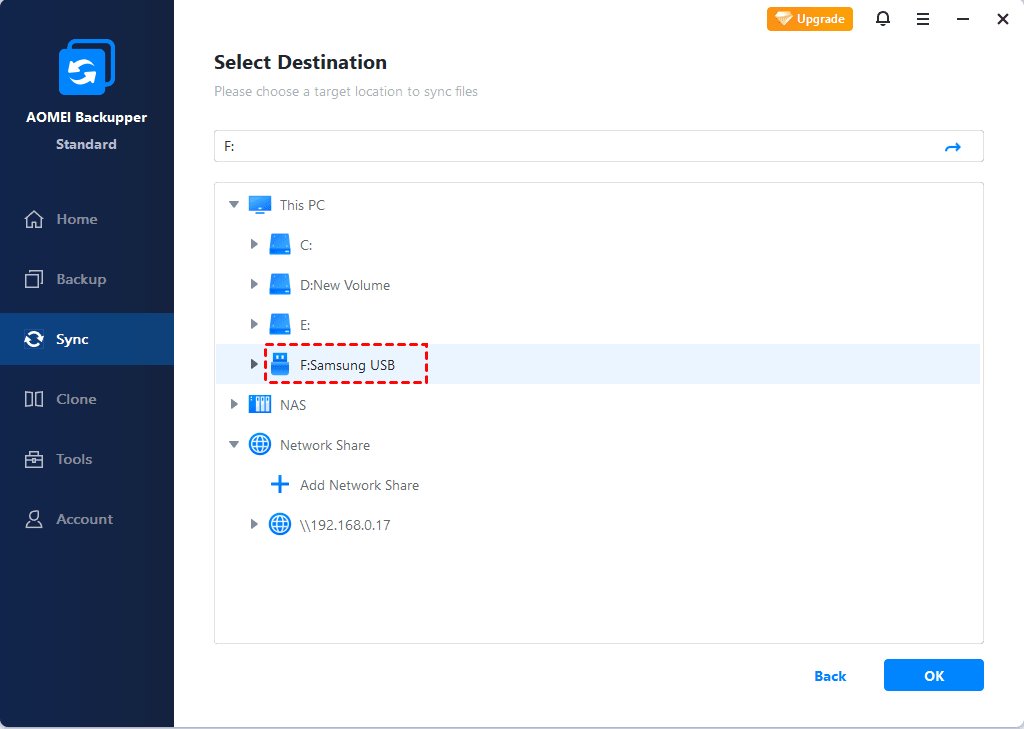Open Tools from the sidebar
1024x729 pixels.
74,459
